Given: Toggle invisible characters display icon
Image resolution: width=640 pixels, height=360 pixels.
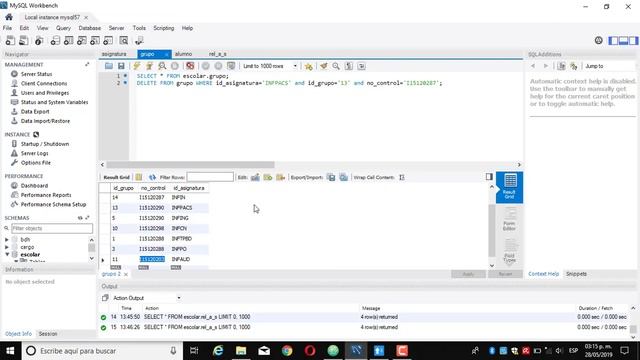Looking at the screenshot, I should pyautogui.click(x=349, y=66).
